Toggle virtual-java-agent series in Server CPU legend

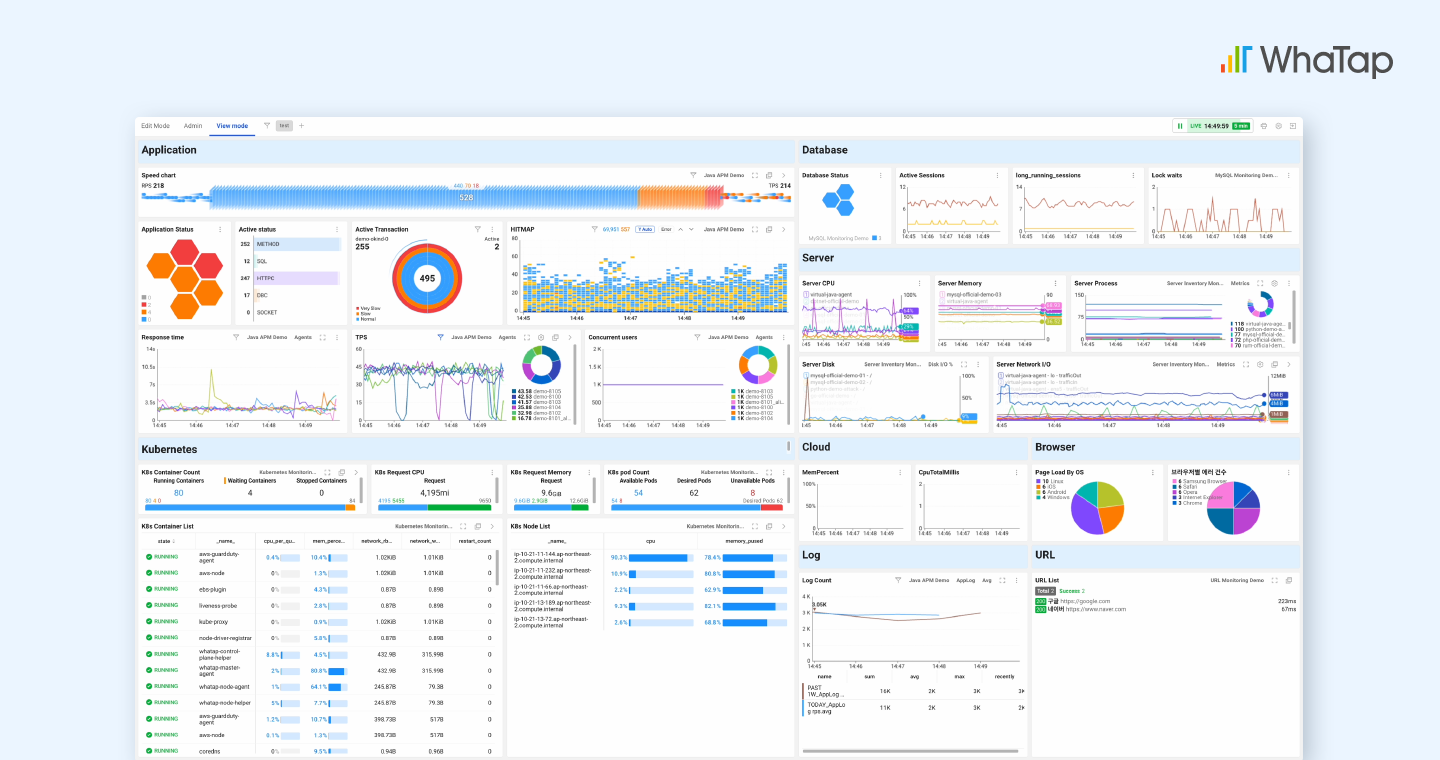[x=827, y=295]
